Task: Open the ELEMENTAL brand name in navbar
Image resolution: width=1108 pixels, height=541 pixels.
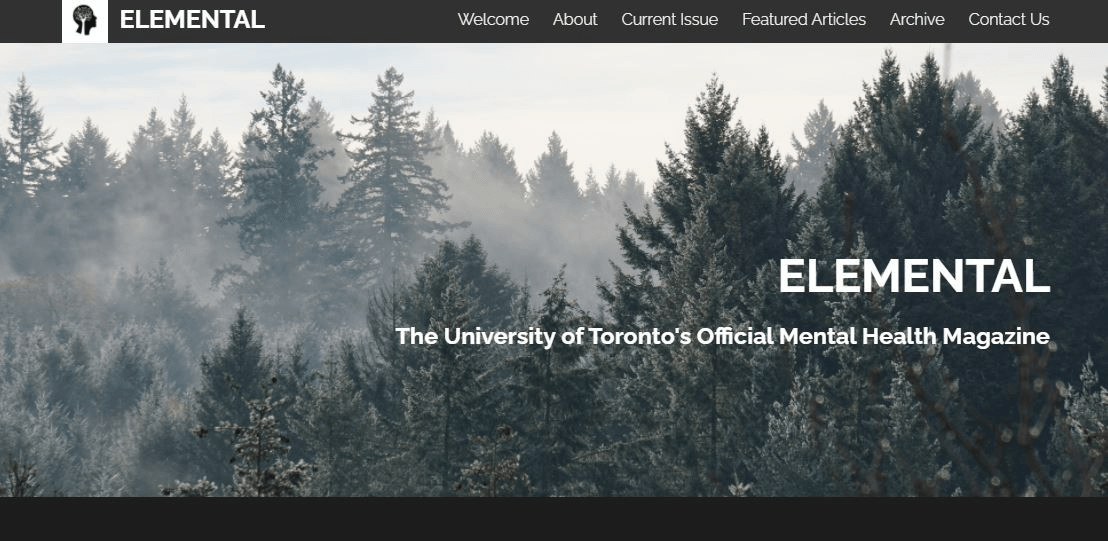Action: [x=192, y=20]
